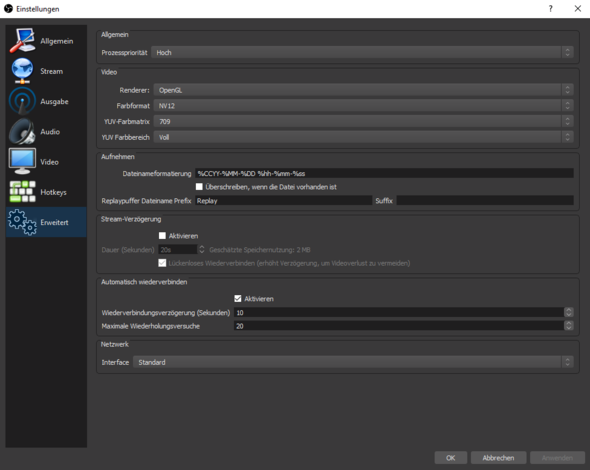
Task: Enable Stream-Verzögerung Aktivieren checkbox
Action: [162, 236]
